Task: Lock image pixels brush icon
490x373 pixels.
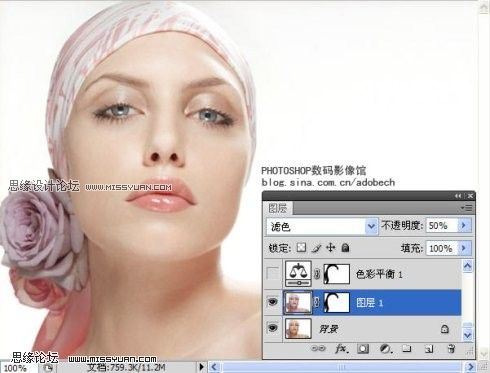Action: click(x=316, y=248)
